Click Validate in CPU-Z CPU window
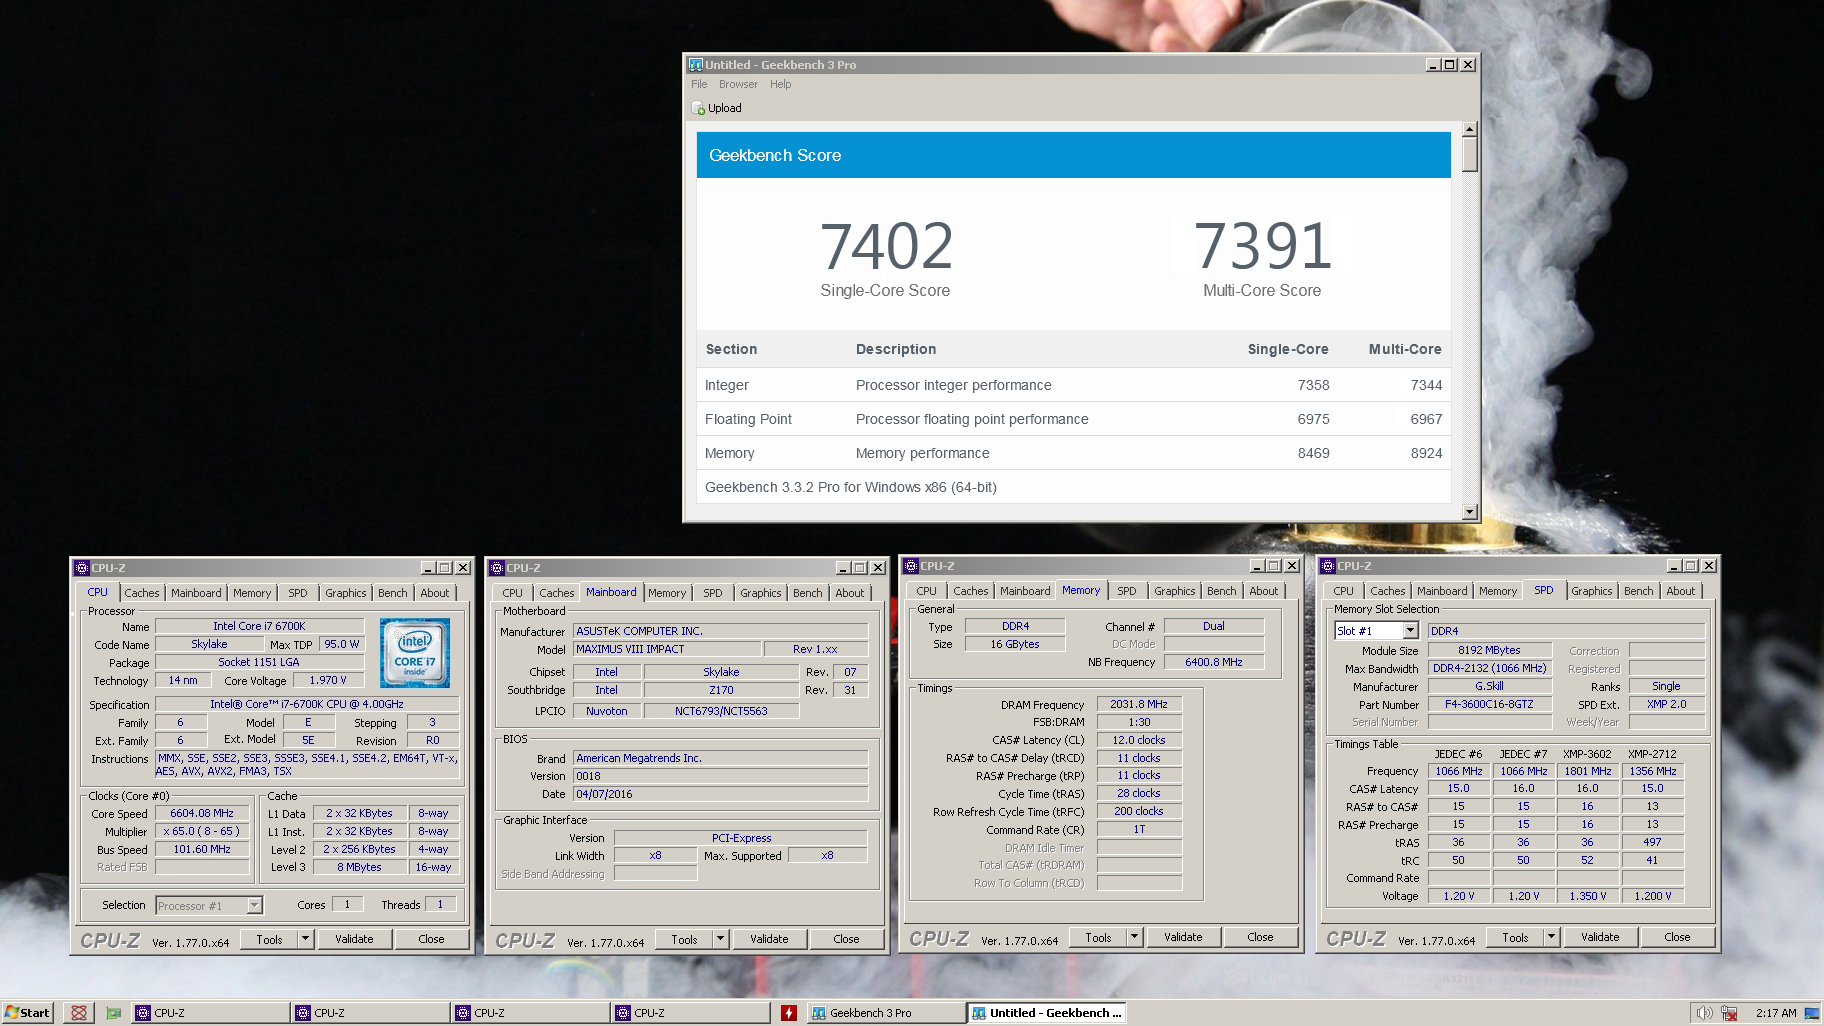1824x1026 pixels. [354, 939]
